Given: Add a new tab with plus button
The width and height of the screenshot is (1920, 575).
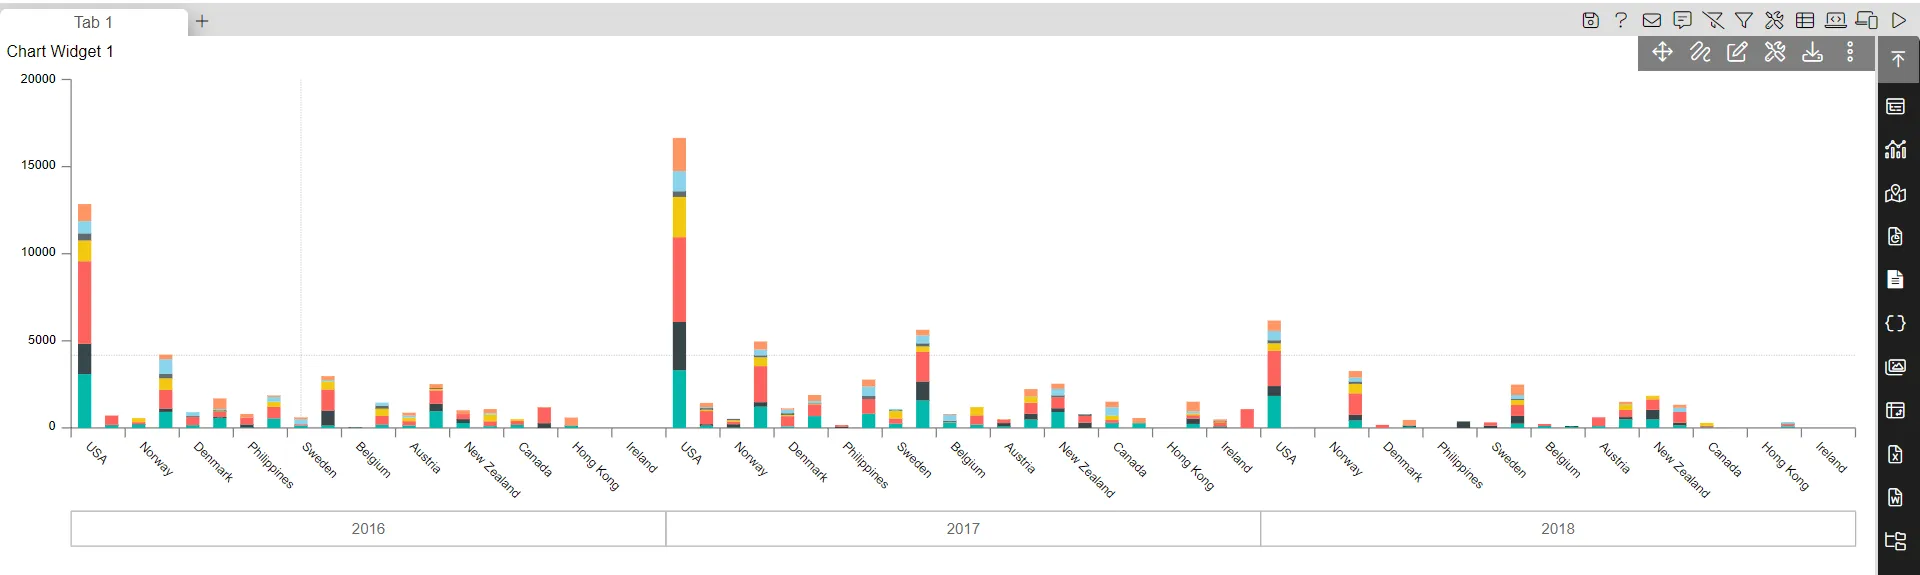Looking at the screenshot, I should pyautogui.click(x=201, y=21).
